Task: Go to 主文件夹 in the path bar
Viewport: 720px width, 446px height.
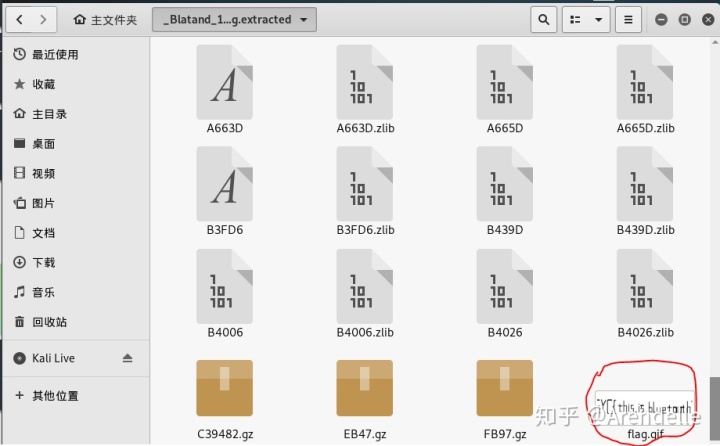Action: point(106,20)
